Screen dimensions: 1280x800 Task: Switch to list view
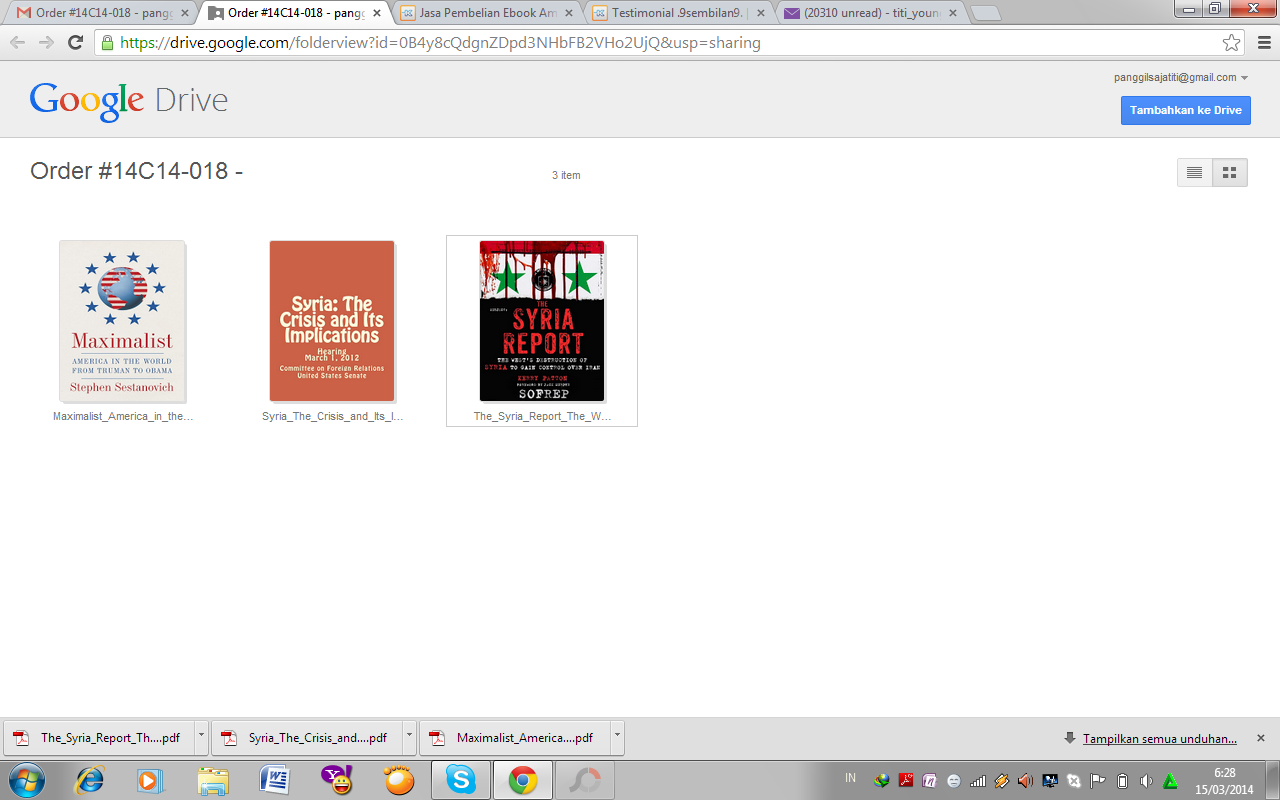[1194, 172]
